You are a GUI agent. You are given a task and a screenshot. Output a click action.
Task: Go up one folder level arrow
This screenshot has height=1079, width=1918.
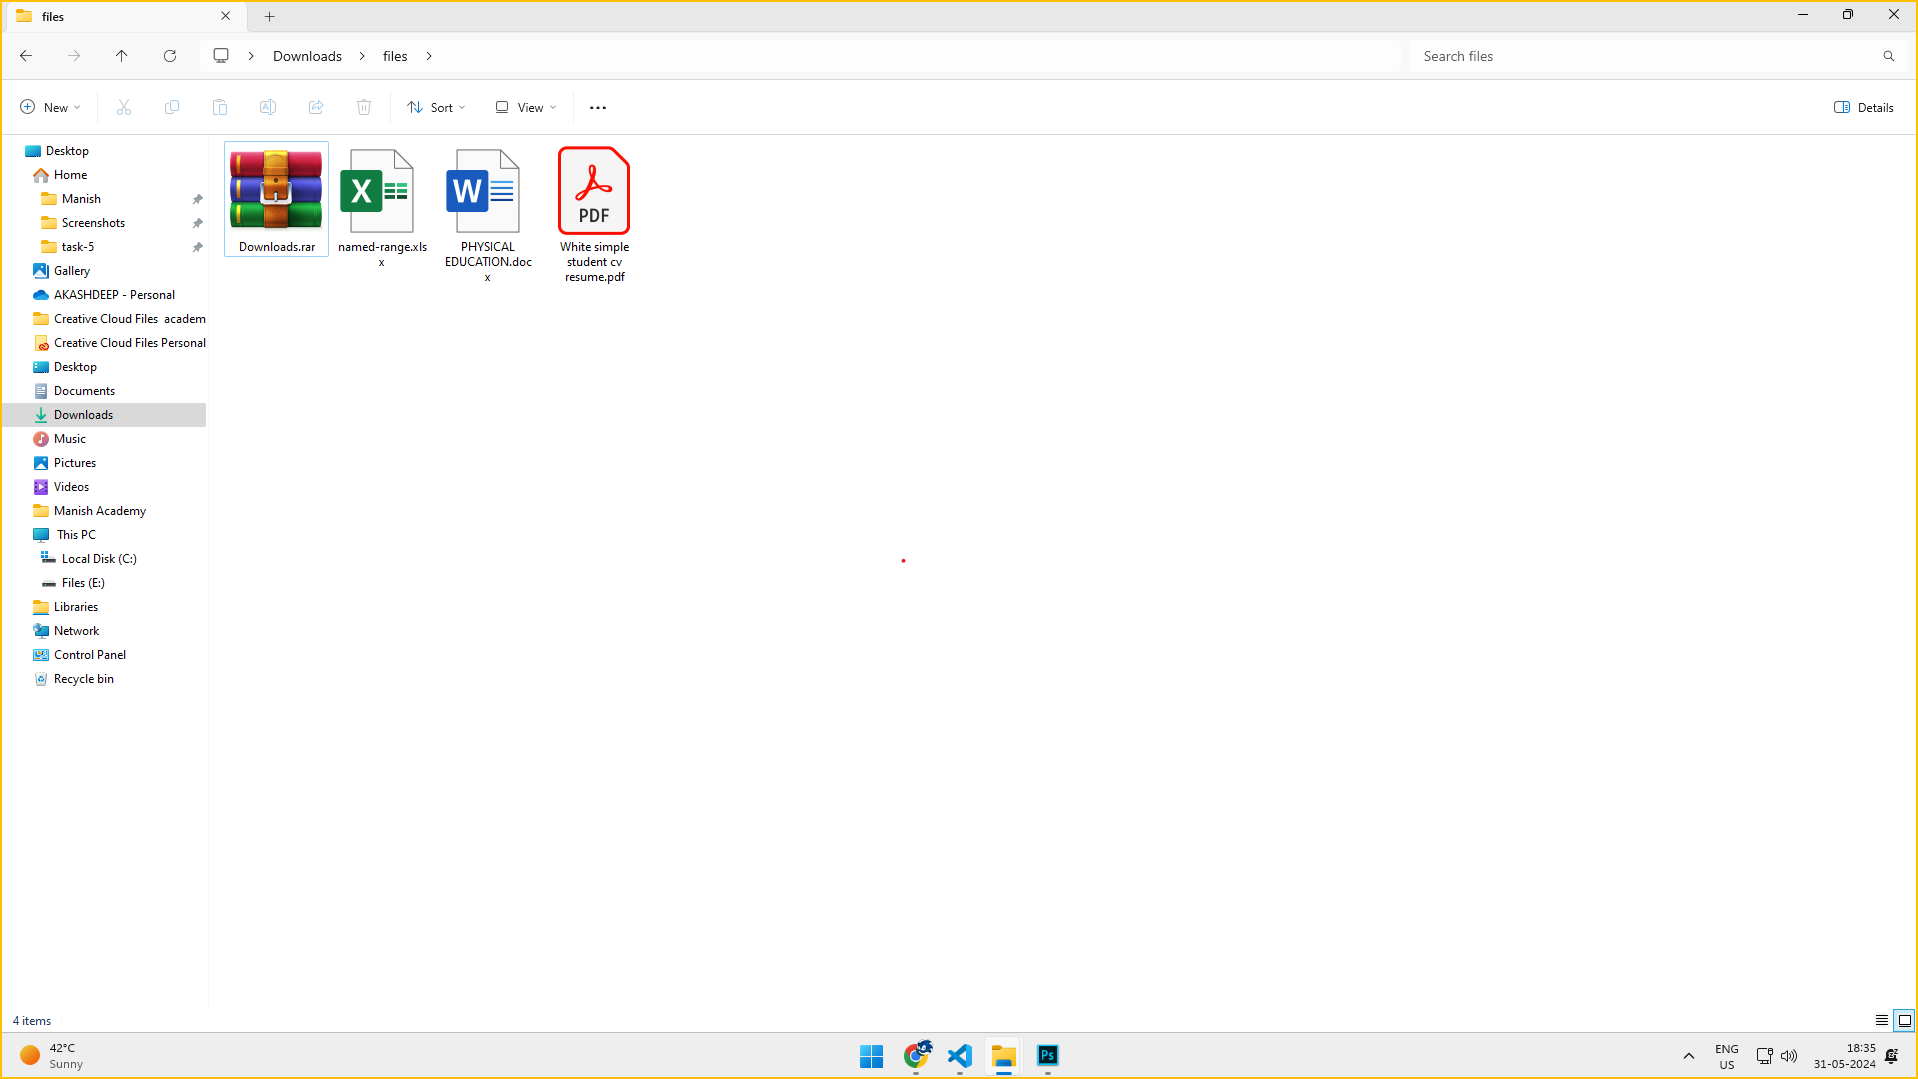click(122, 56)
